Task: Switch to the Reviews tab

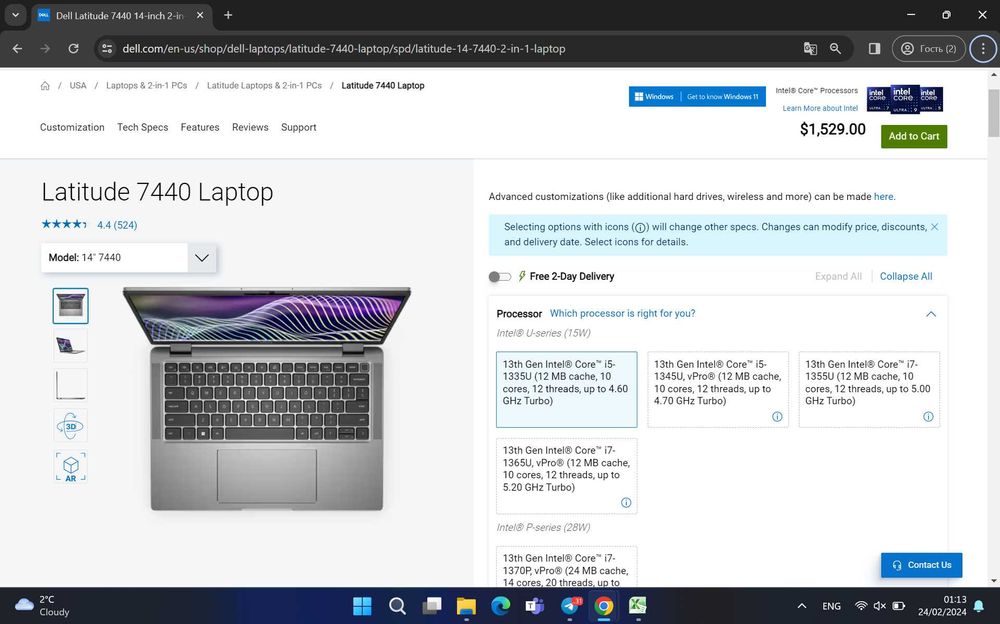Action: [250, 127]
